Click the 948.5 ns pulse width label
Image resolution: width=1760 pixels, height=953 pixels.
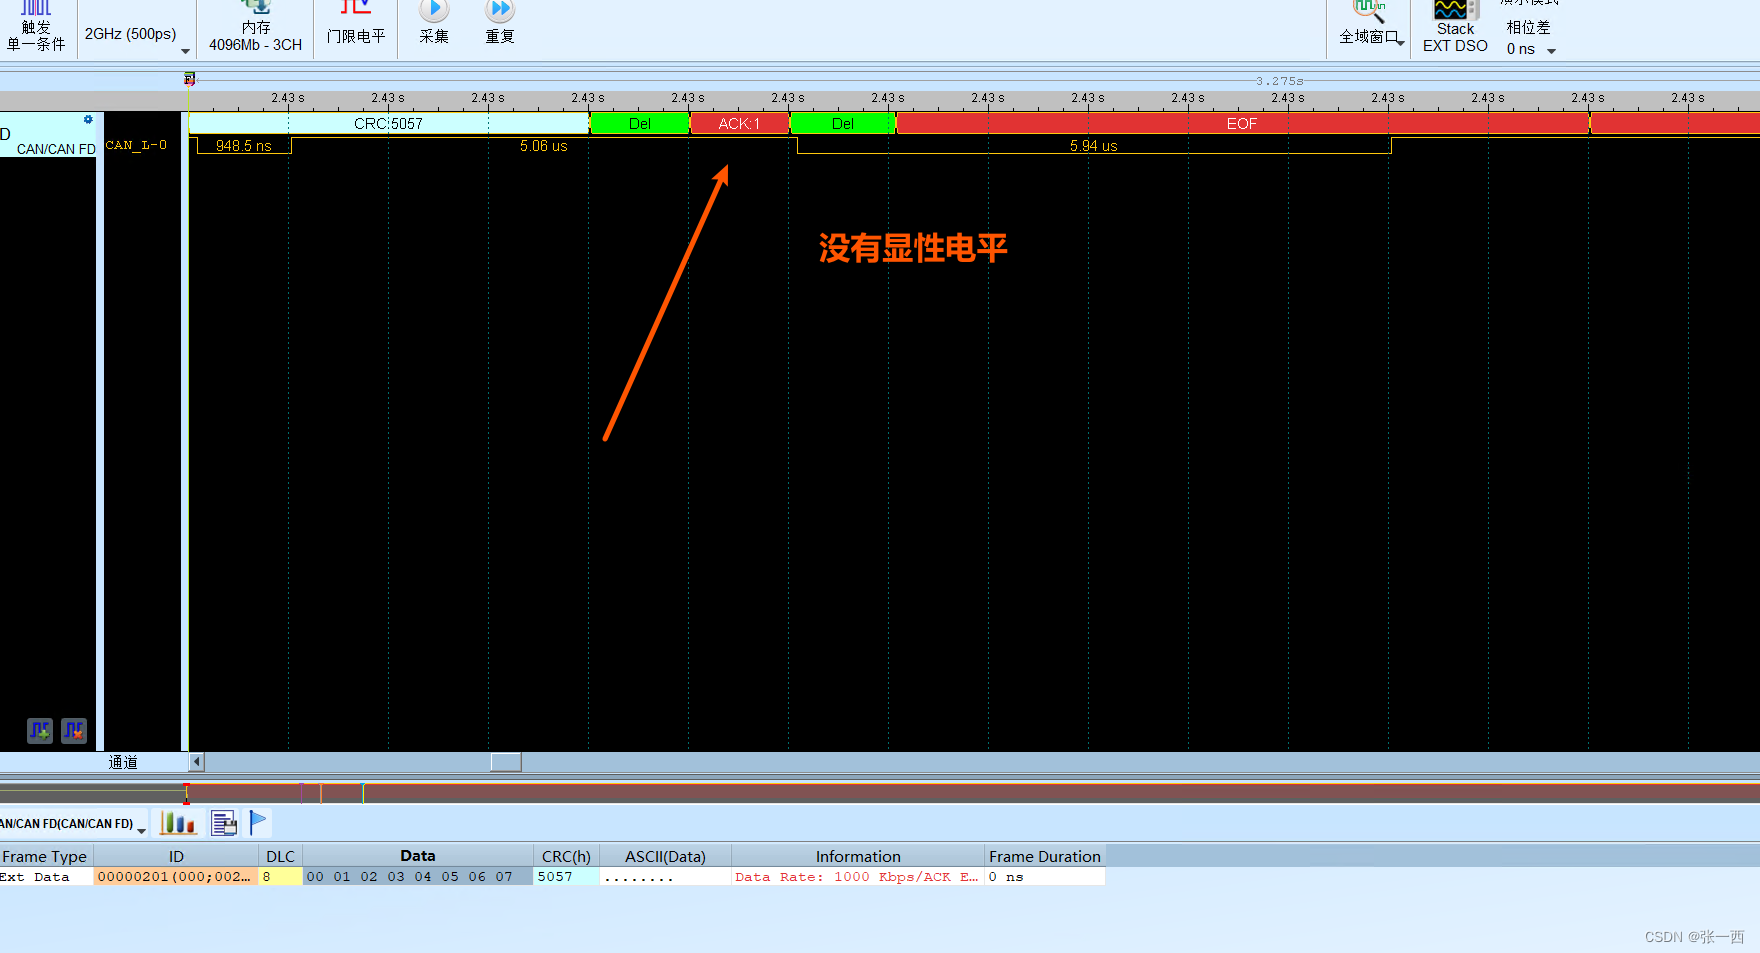[x=244, y=146]
